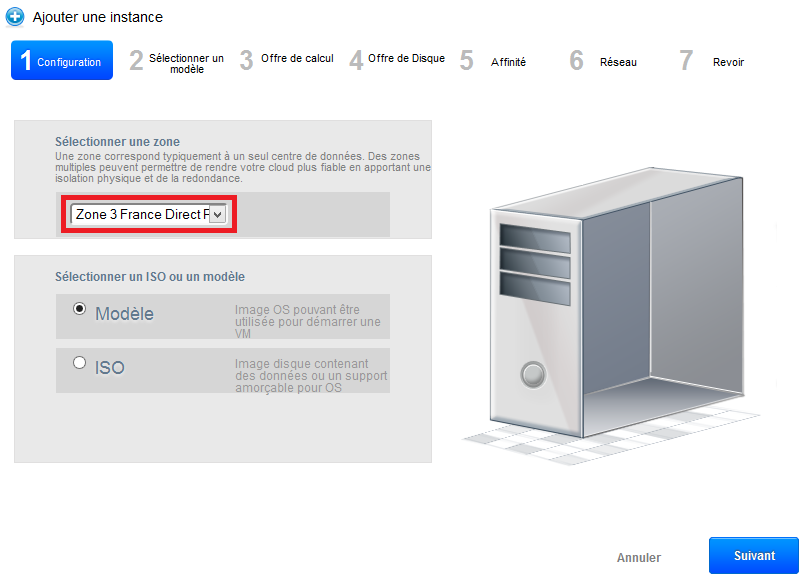810x581 pixels.
Task: Choose the ISO radio button
Action: point(80,363)
